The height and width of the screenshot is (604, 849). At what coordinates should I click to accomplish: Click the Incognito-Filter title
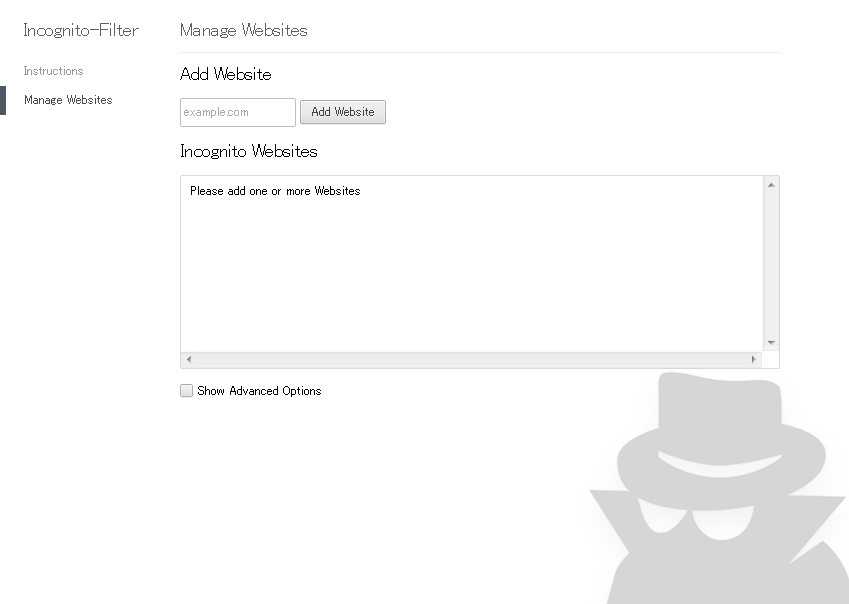[81, 30]
